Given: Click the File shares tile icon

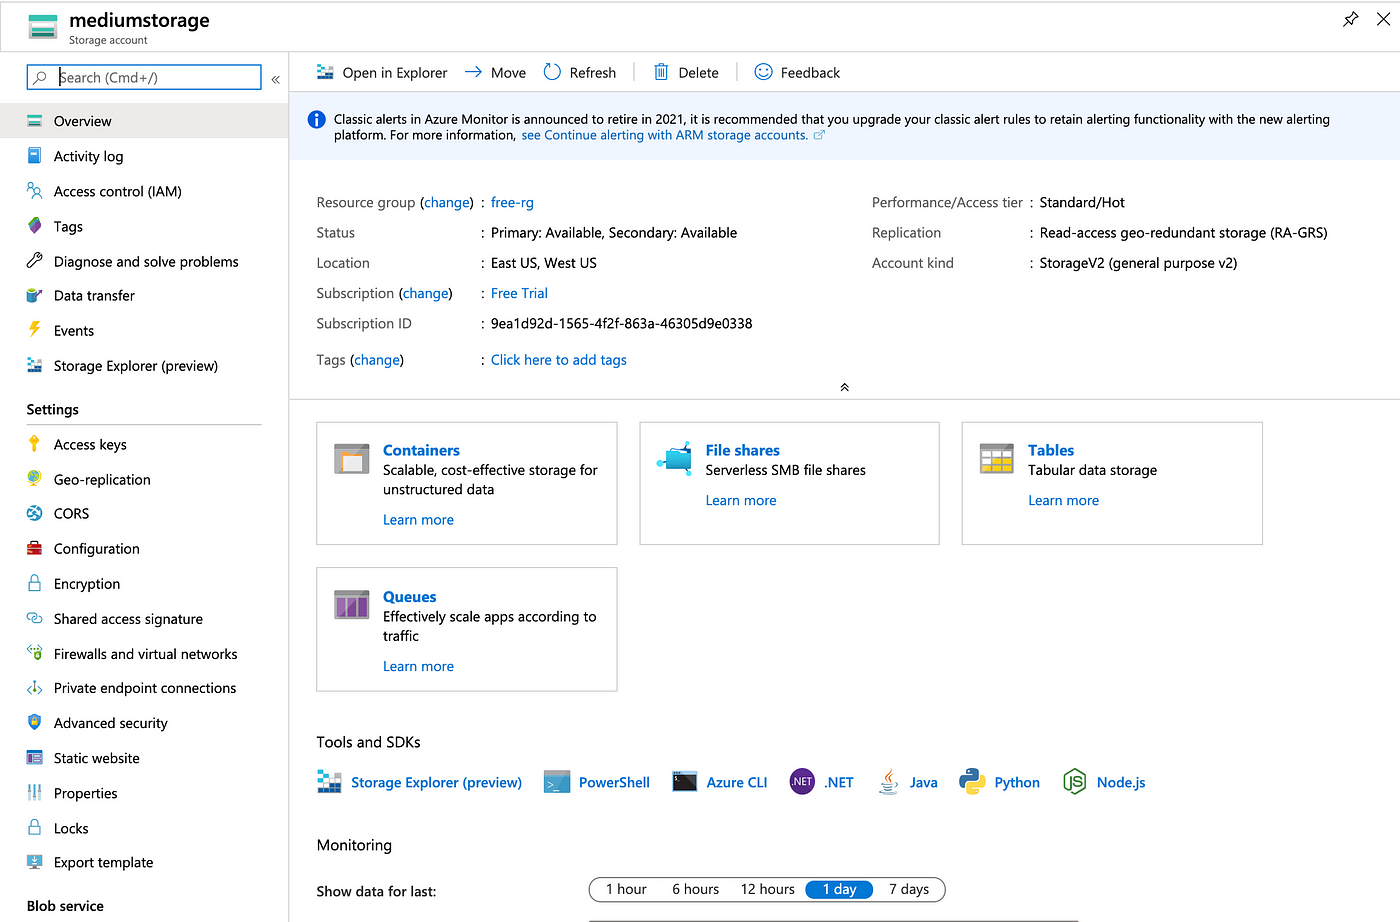Looking at the screenshot, I should pos(675,457).
